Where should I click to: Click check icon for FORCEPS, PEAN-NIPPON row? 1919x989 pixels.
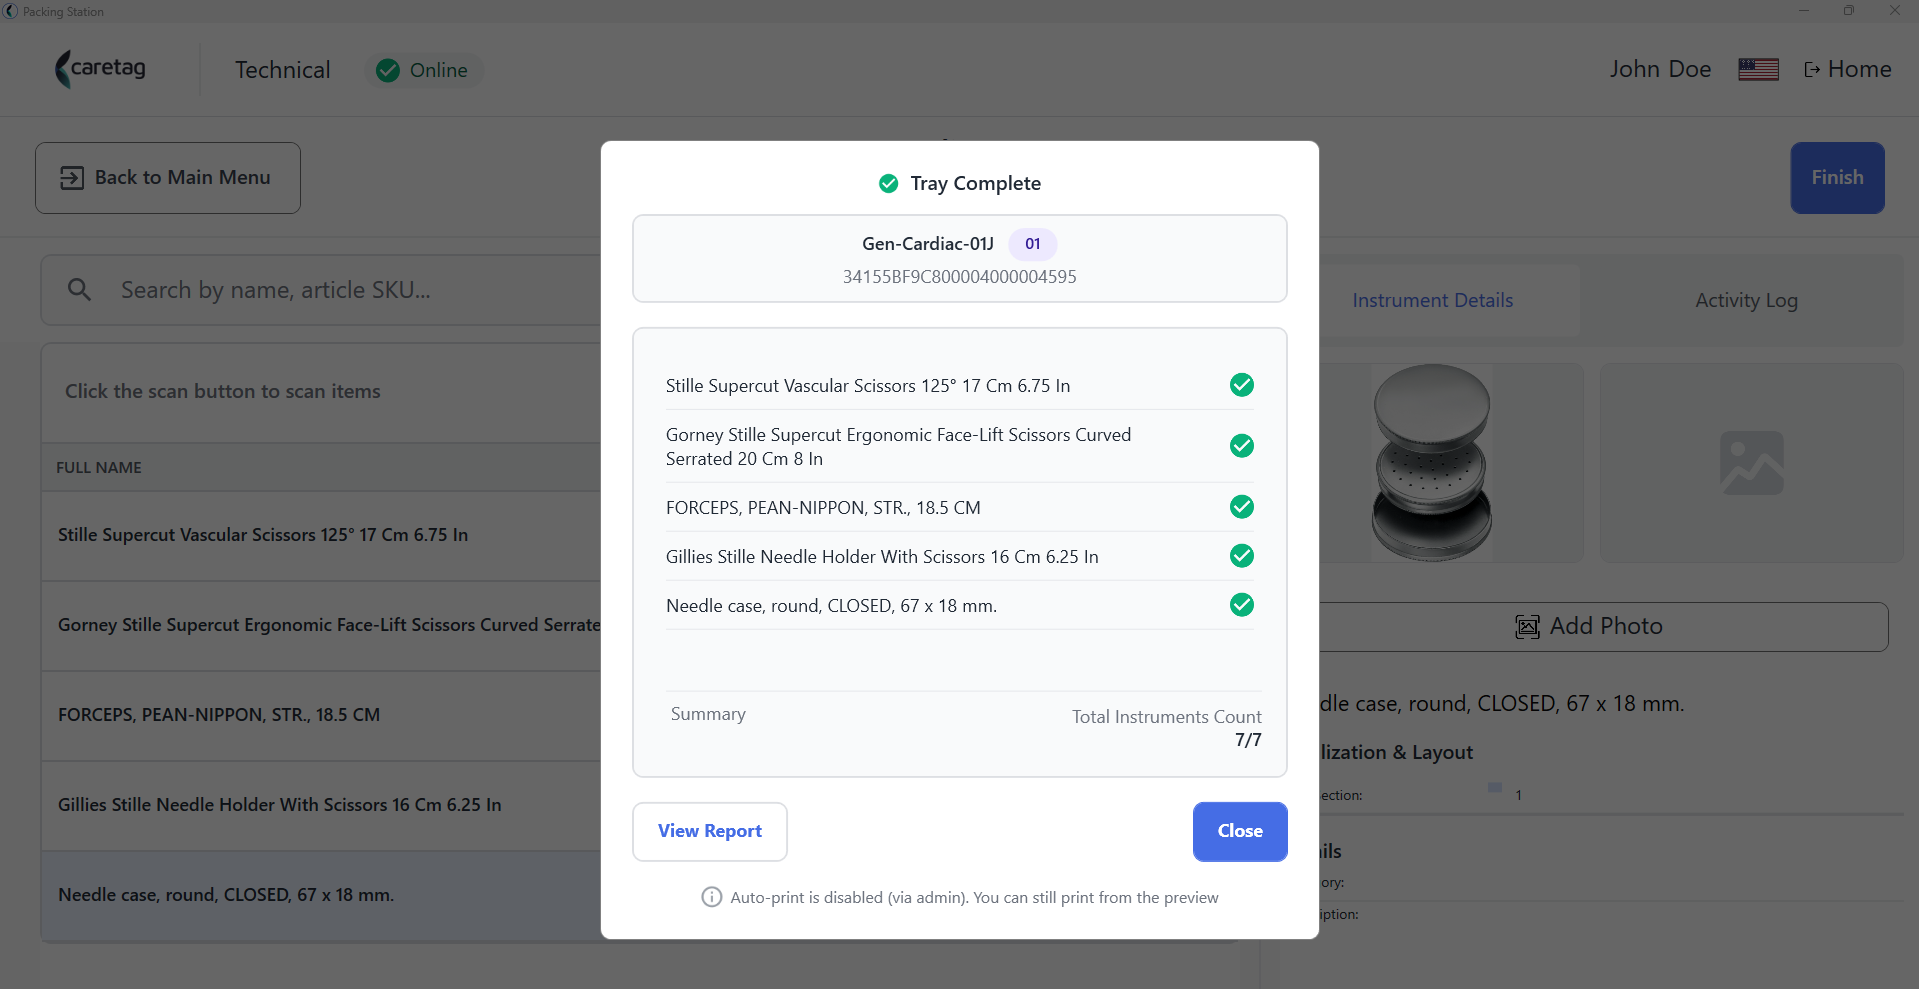pyautogui.click(x=1242, y=507)
